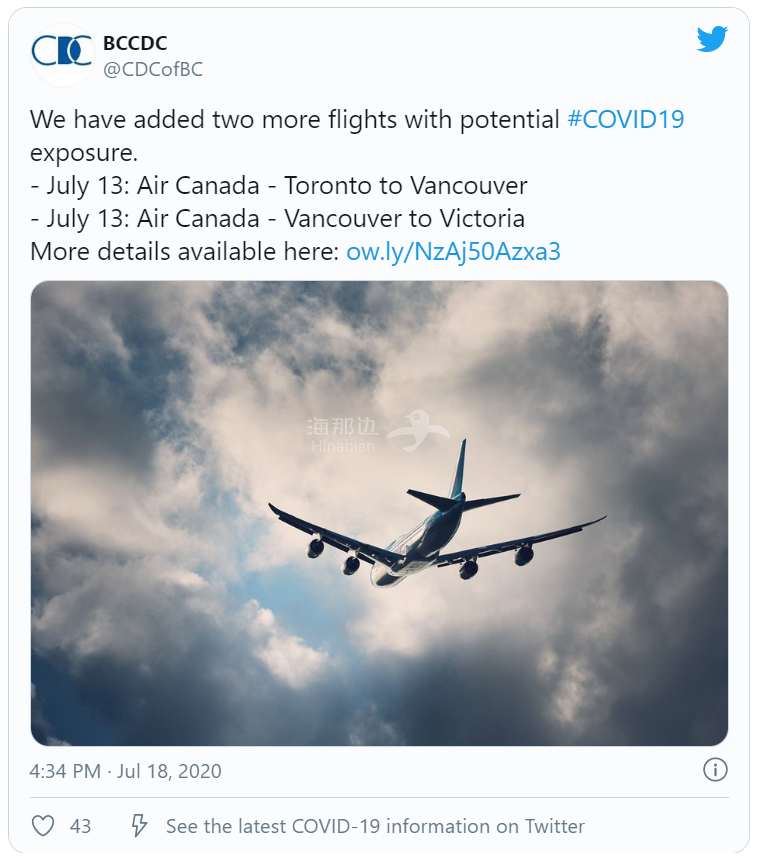The height and width of the screenshot is (866, 759).
Task: Click the Toronto to Vancouver flight line
Action: coord(279,186)
